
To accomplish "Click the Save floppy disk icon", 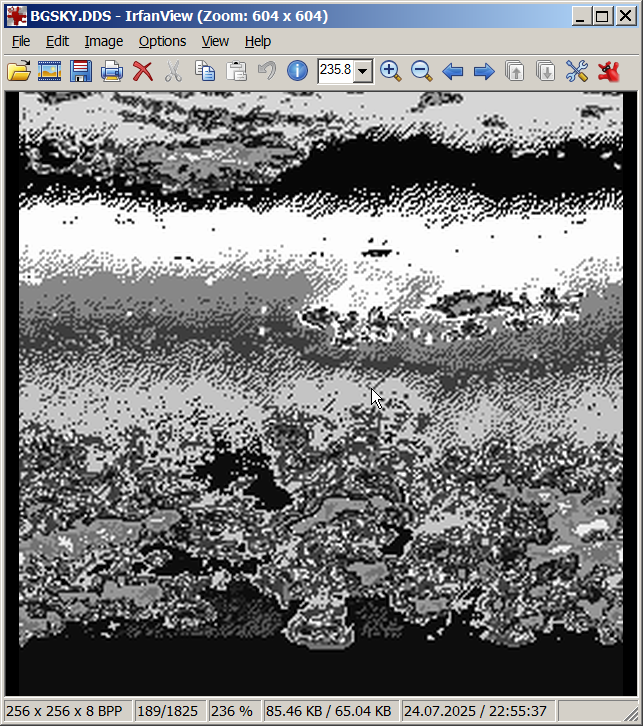I will pyautogui.click(x=81, y=71).
